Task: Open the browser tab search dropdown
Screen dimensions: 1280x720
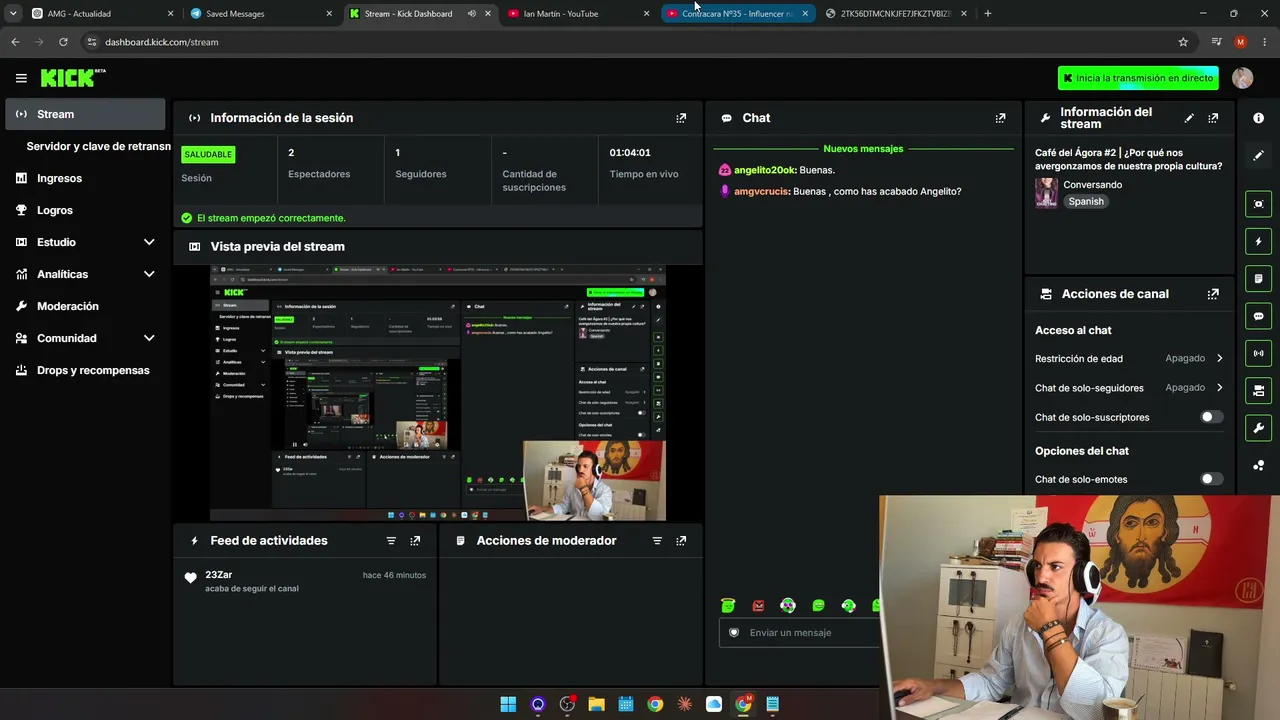Action: (13, 14)
